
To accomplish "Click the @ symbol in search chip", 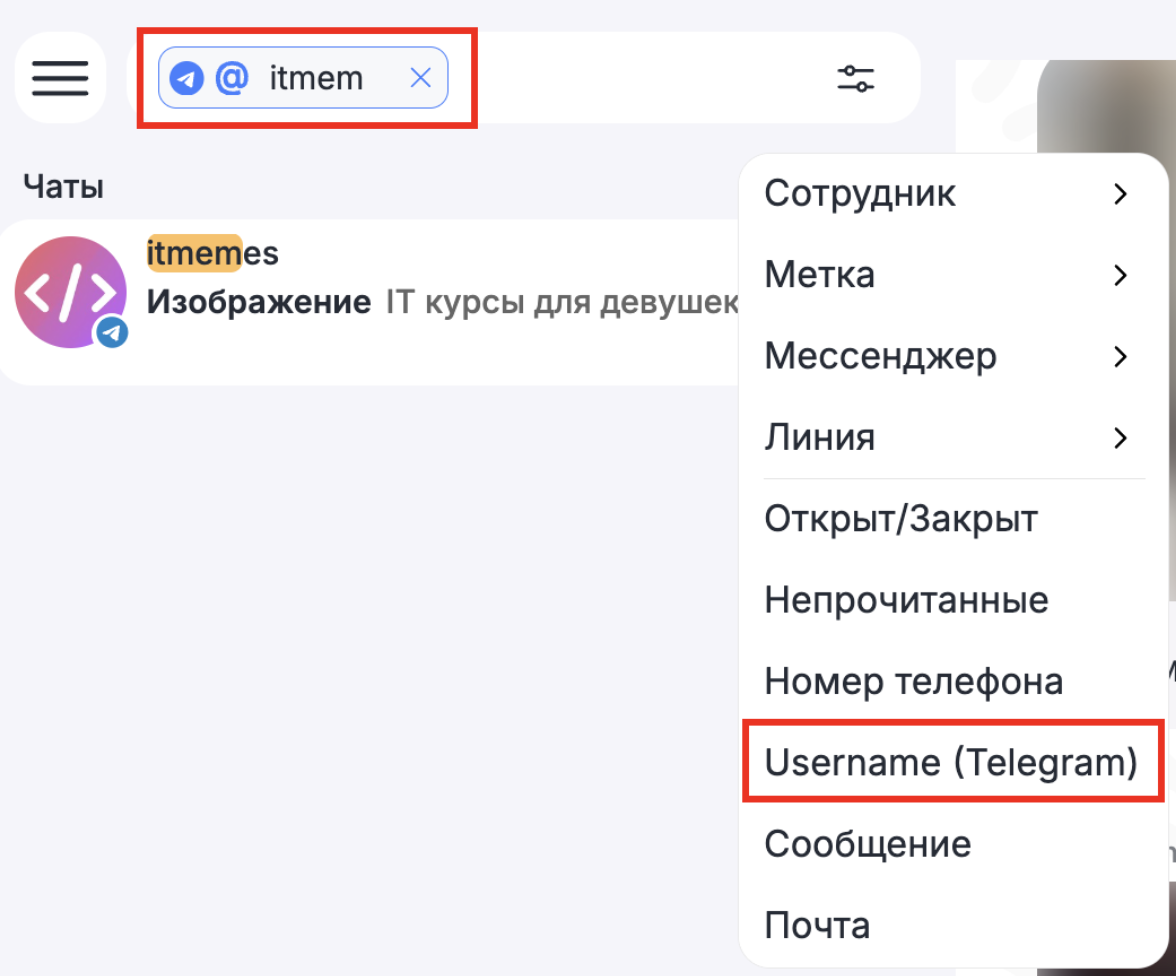I will click(232, 78).
